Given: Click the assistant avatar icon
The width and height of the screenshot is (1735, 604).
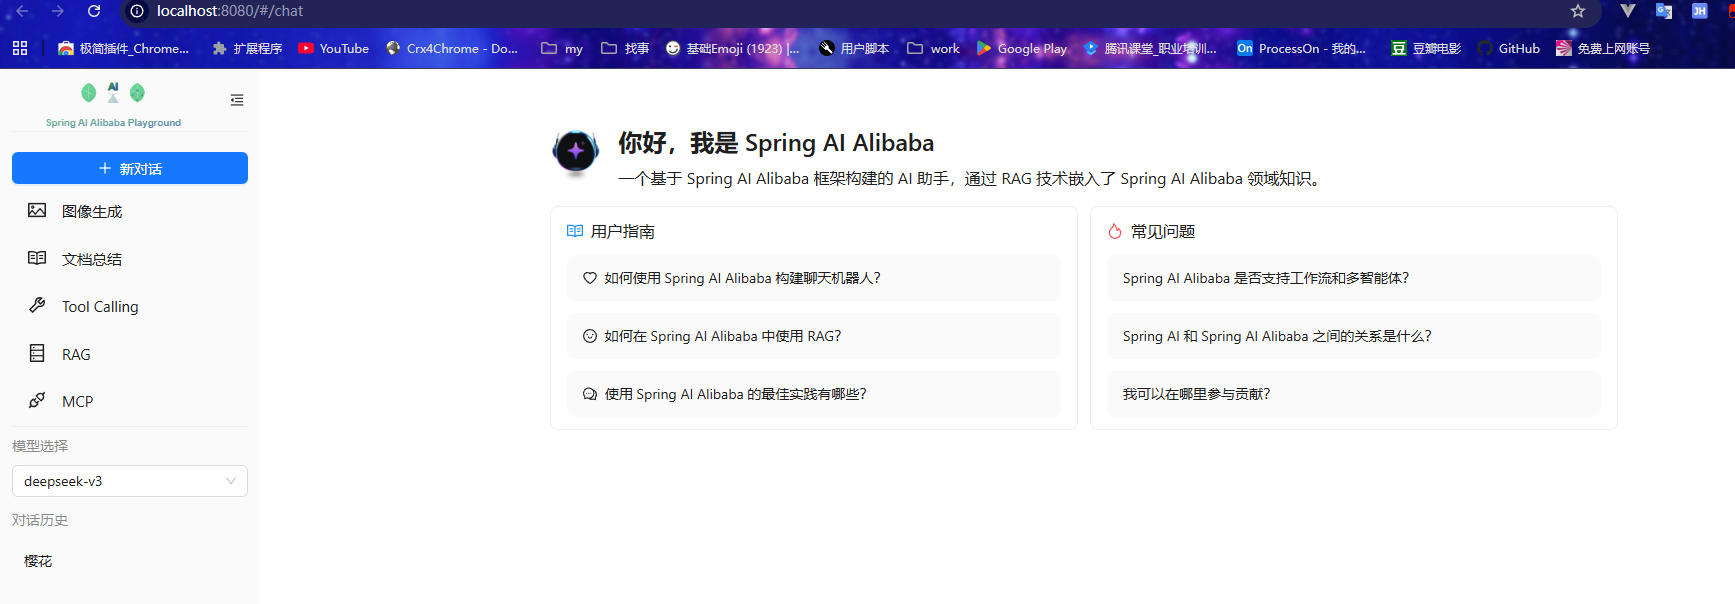Looking at the screenshot, I should click(x=576, y=152).
